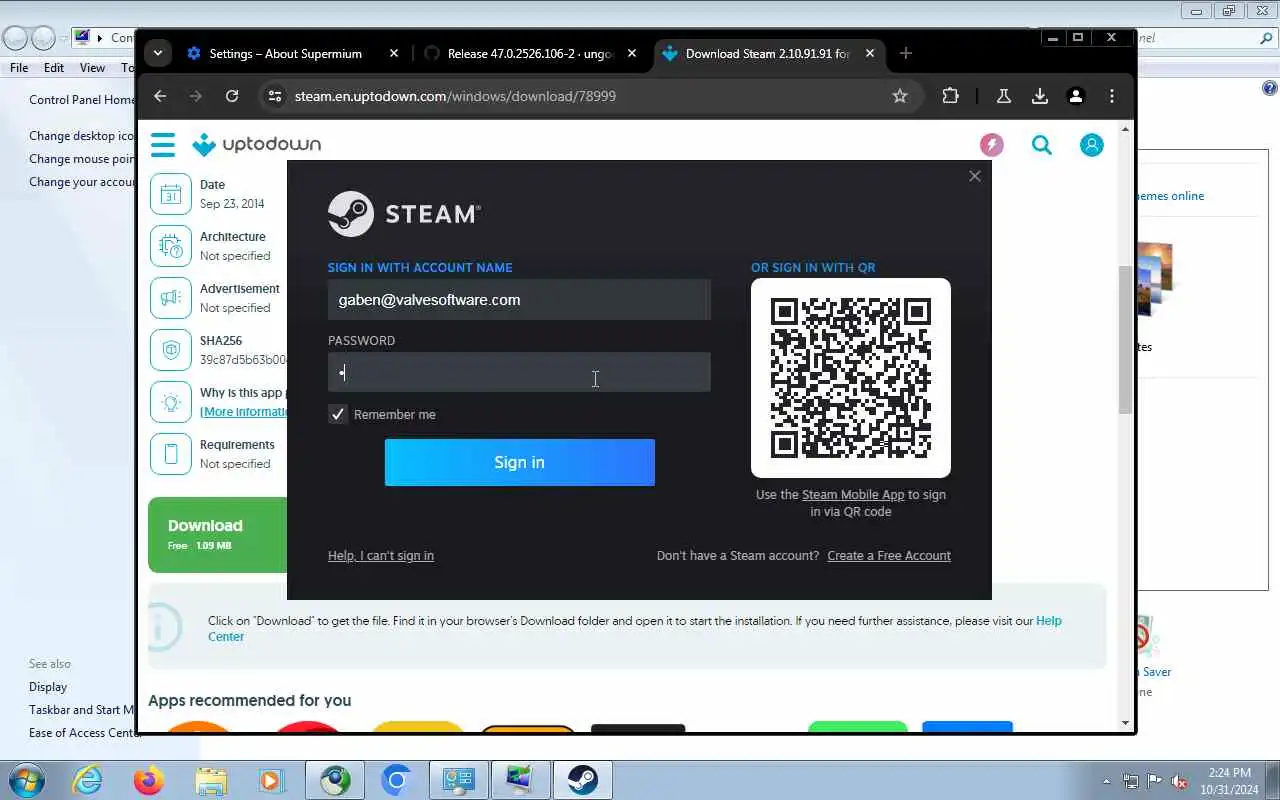Close the Settings – About Supermium tab
Image resolution: width=1280 pixels, height=800 pixels.
click(394, 54)
